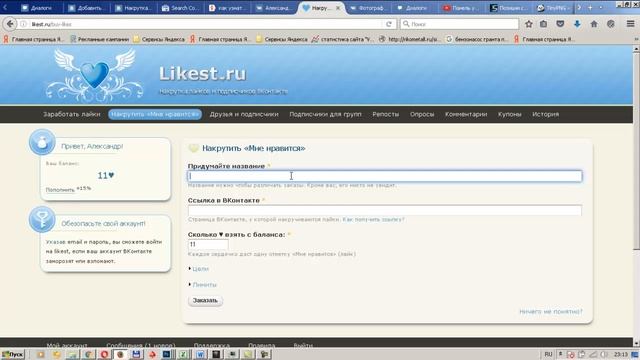Open the Репосты menu item
Screen dimensions: 640x360
pos(386,114)
